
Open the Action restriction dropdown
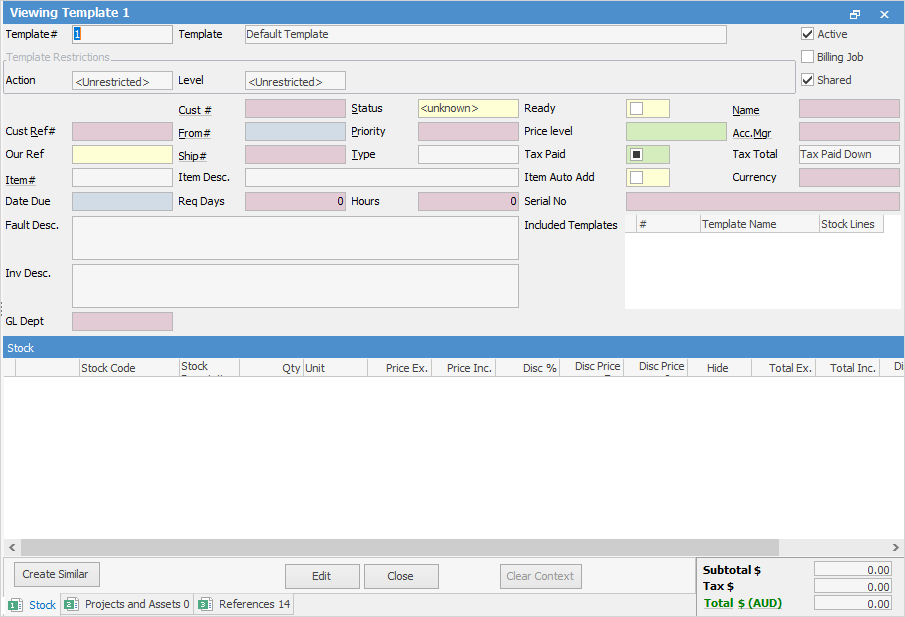122,82
